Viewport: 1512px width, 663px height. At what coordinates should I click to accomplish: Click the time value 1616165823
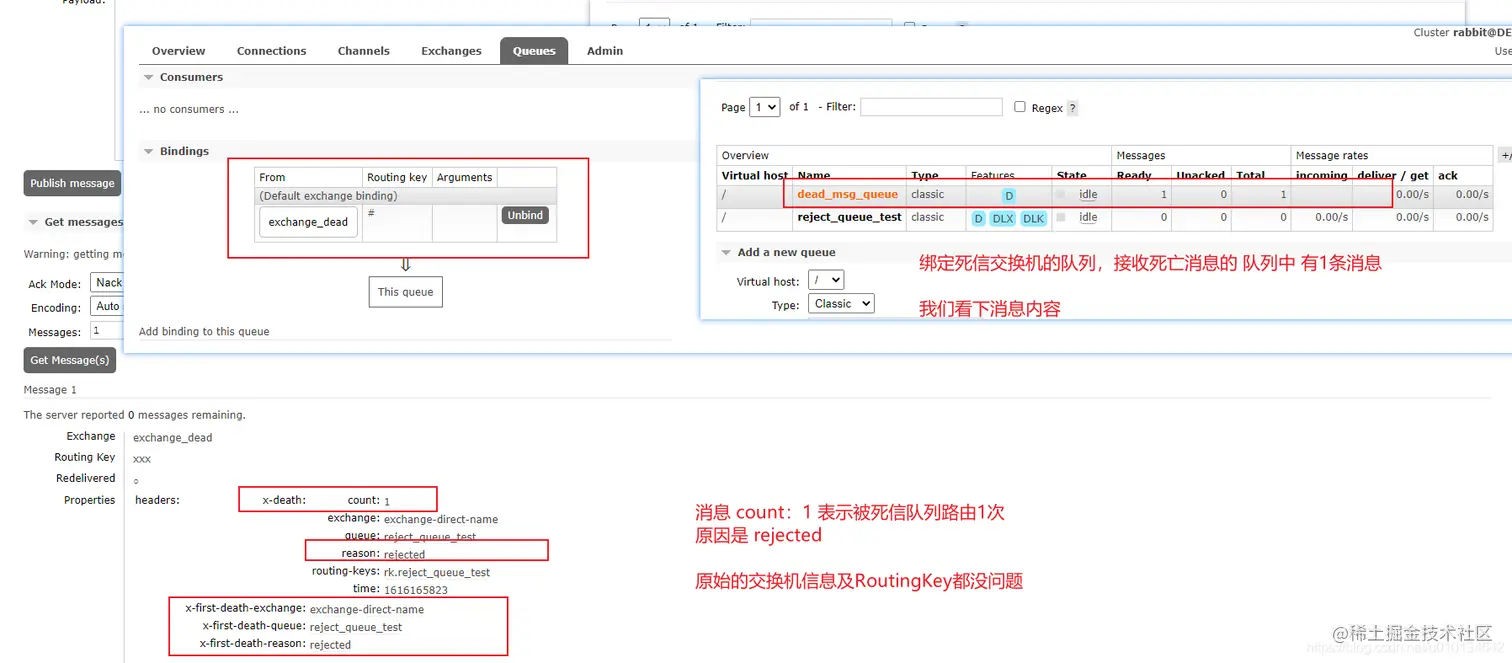416,590
